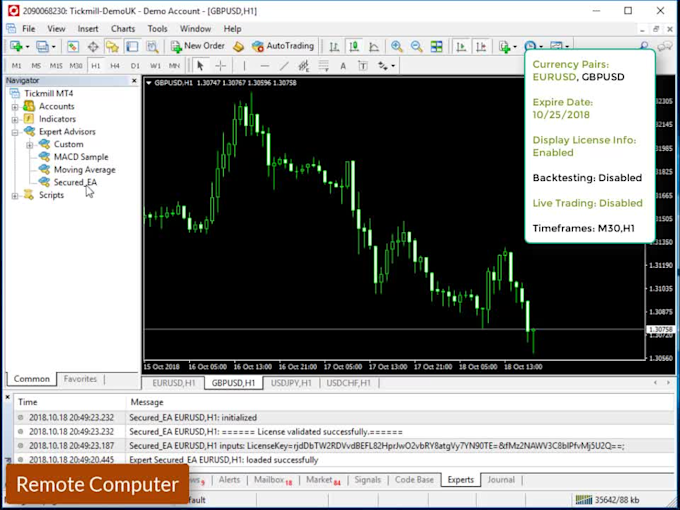This screenshot has width=680, height=510.
Task: Open dropdown arrow next to Profiles icon
Action: click(x=53, y=46)
